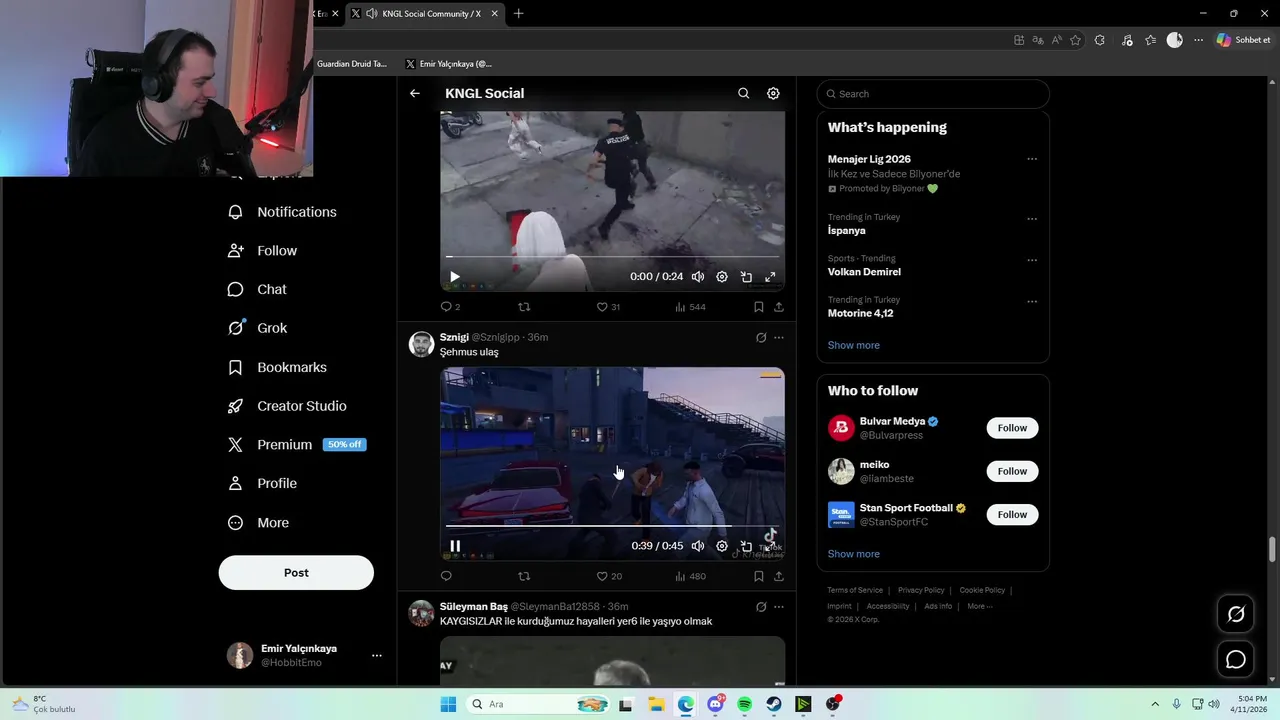The width and height of the screenshot is (1280, 720).
Task: Open search inside the KNGL Social community
Action: [x=743, y=93]
